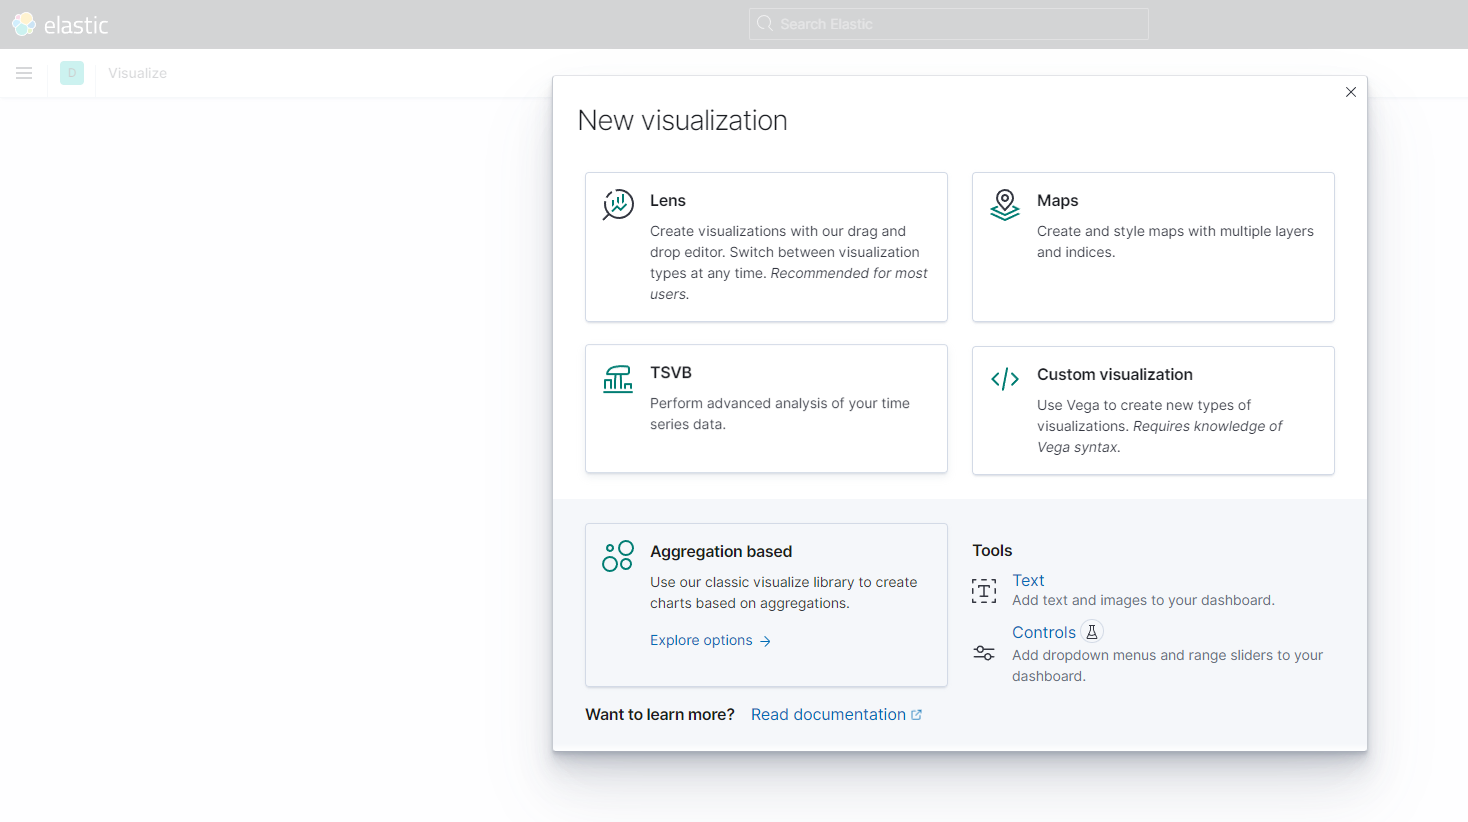Open the Controls tool link
Image resolution: width=1468 pixels, height=822 pixels.
(x=1044, y=633)
